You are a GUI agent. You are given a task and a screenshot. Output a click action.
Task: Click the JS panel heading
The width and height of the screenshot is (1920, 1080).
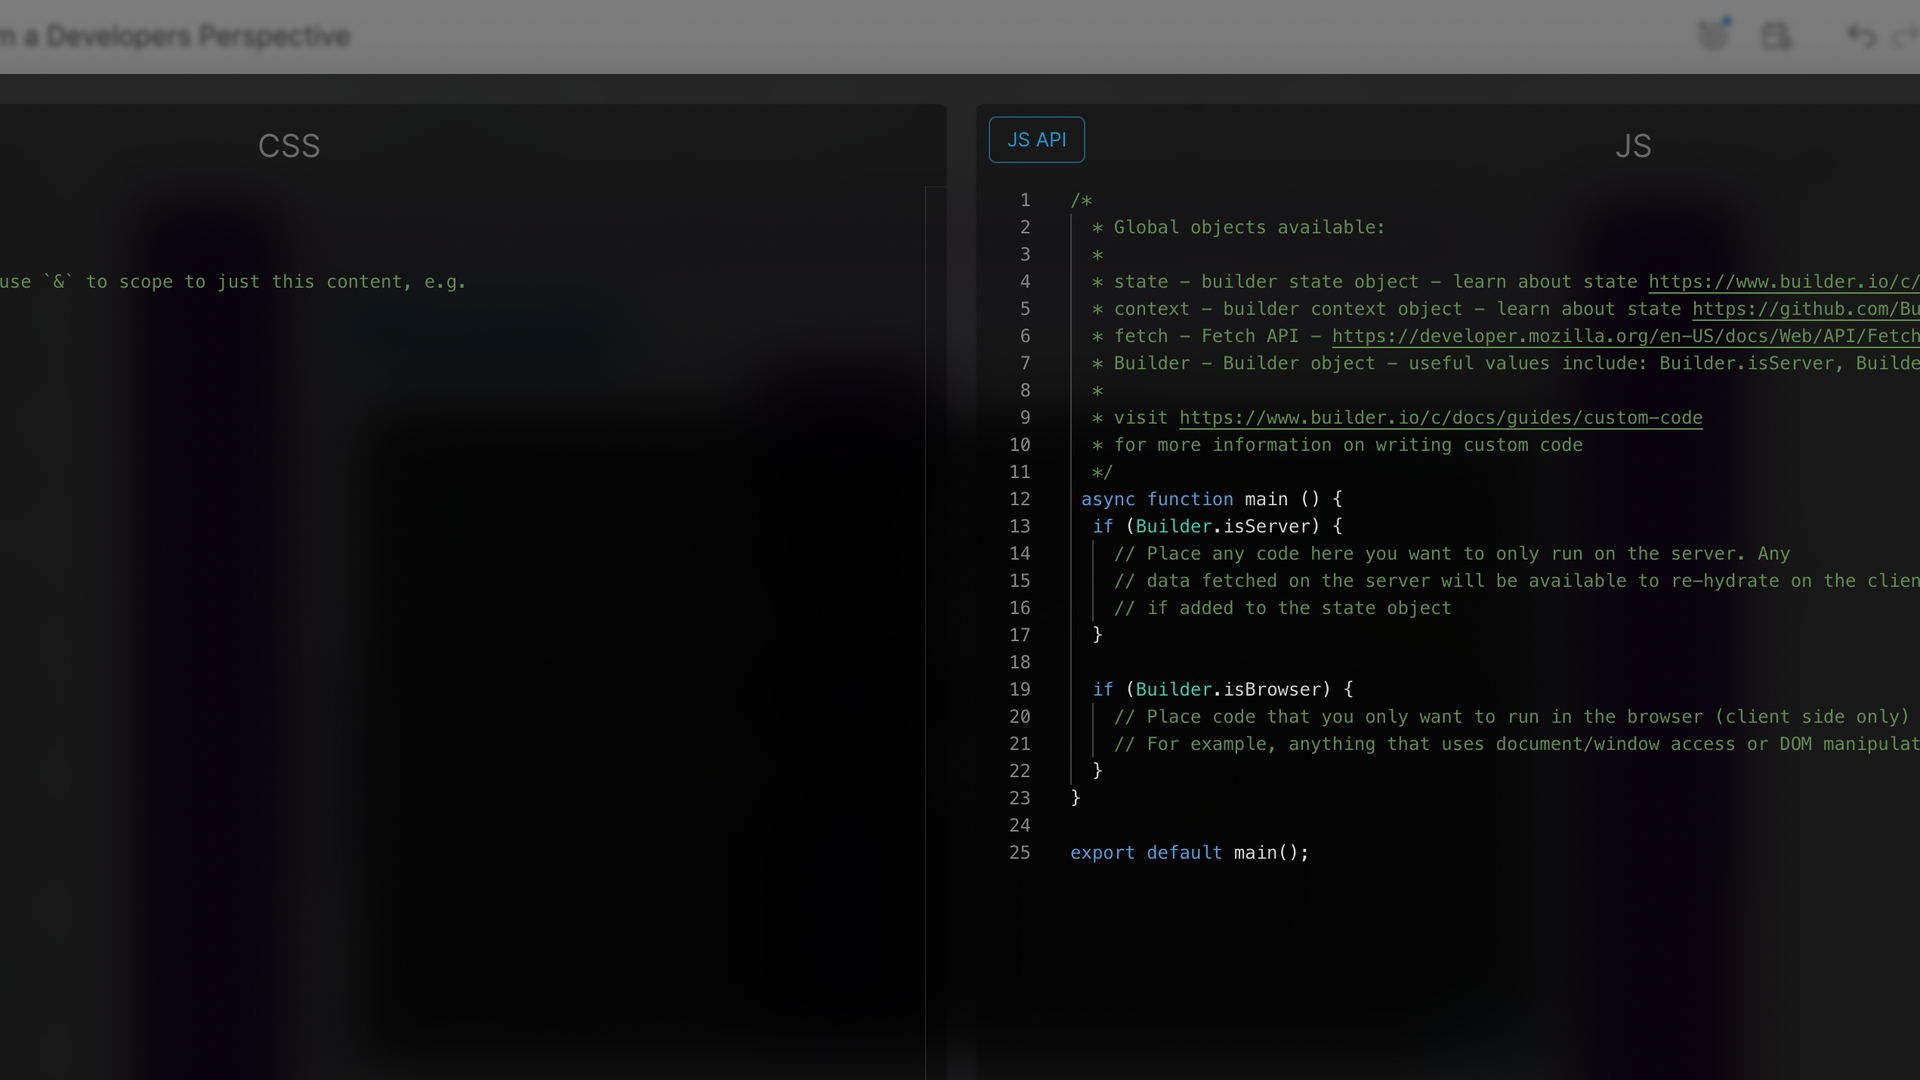click(1632, 146)
